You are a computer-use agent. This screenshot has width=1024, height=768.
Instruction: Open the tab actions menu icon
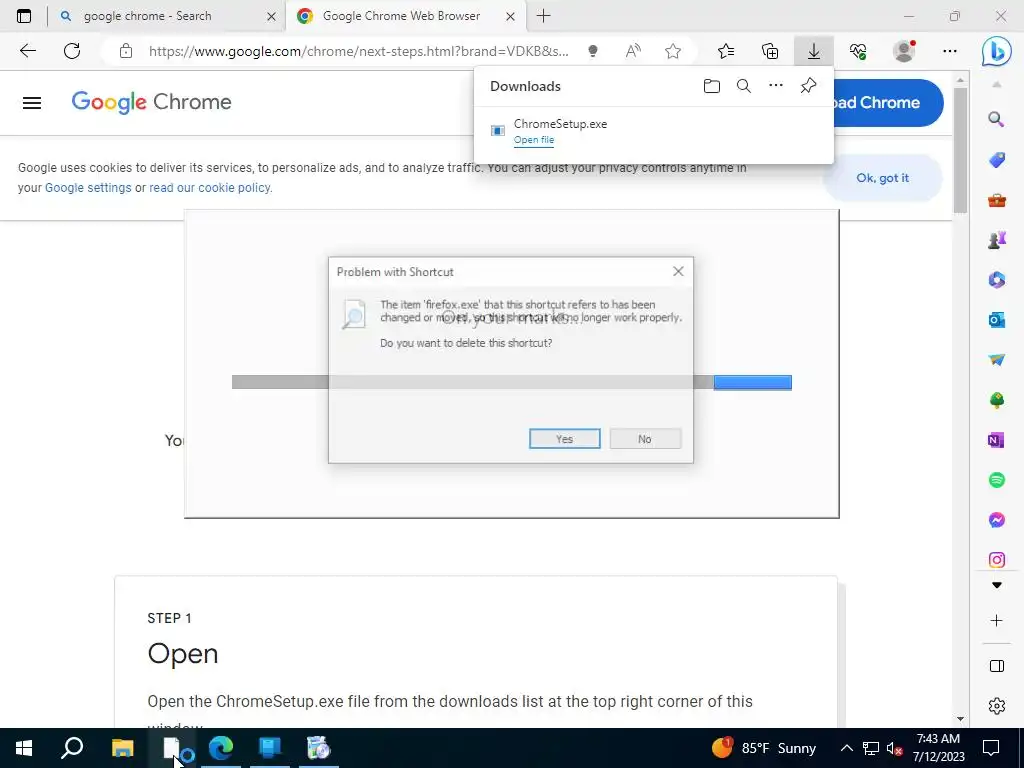[24, 16]
